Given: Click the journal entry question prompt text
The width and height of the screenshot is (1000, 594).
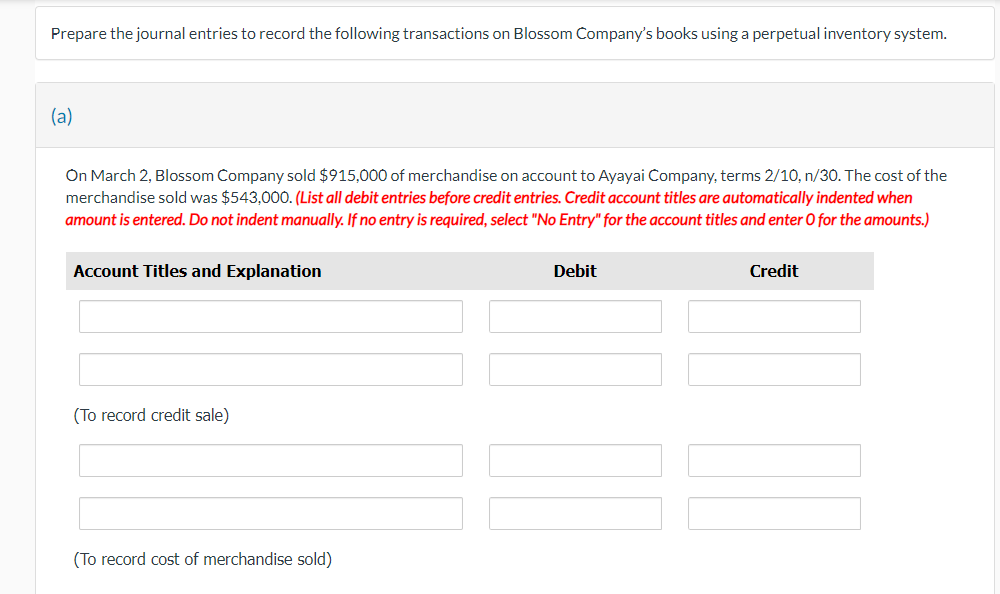Looking at the screenshot, I should [498, 33].
